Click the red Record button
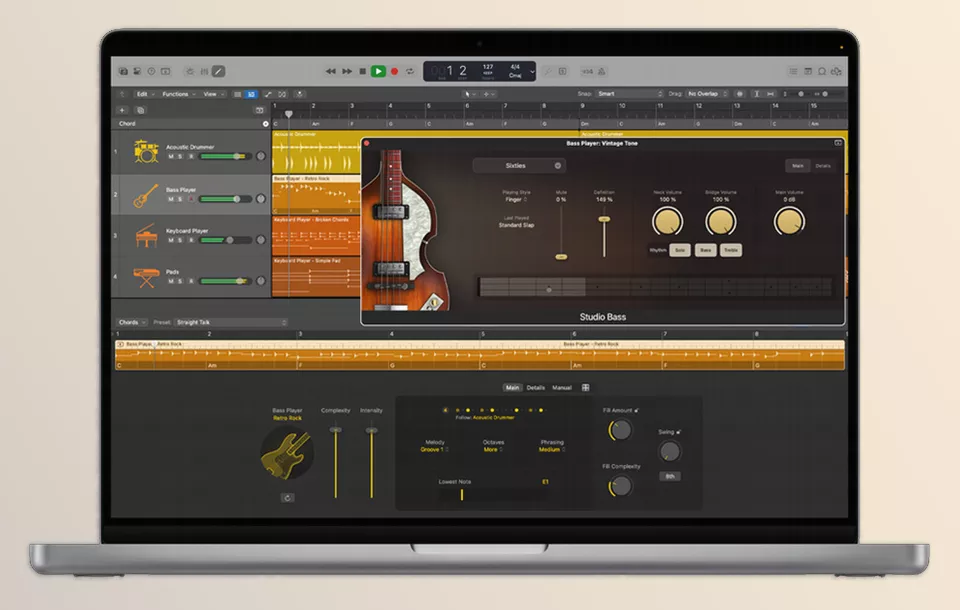The height and width of the screenshot is (610, 960). point(395,72)
